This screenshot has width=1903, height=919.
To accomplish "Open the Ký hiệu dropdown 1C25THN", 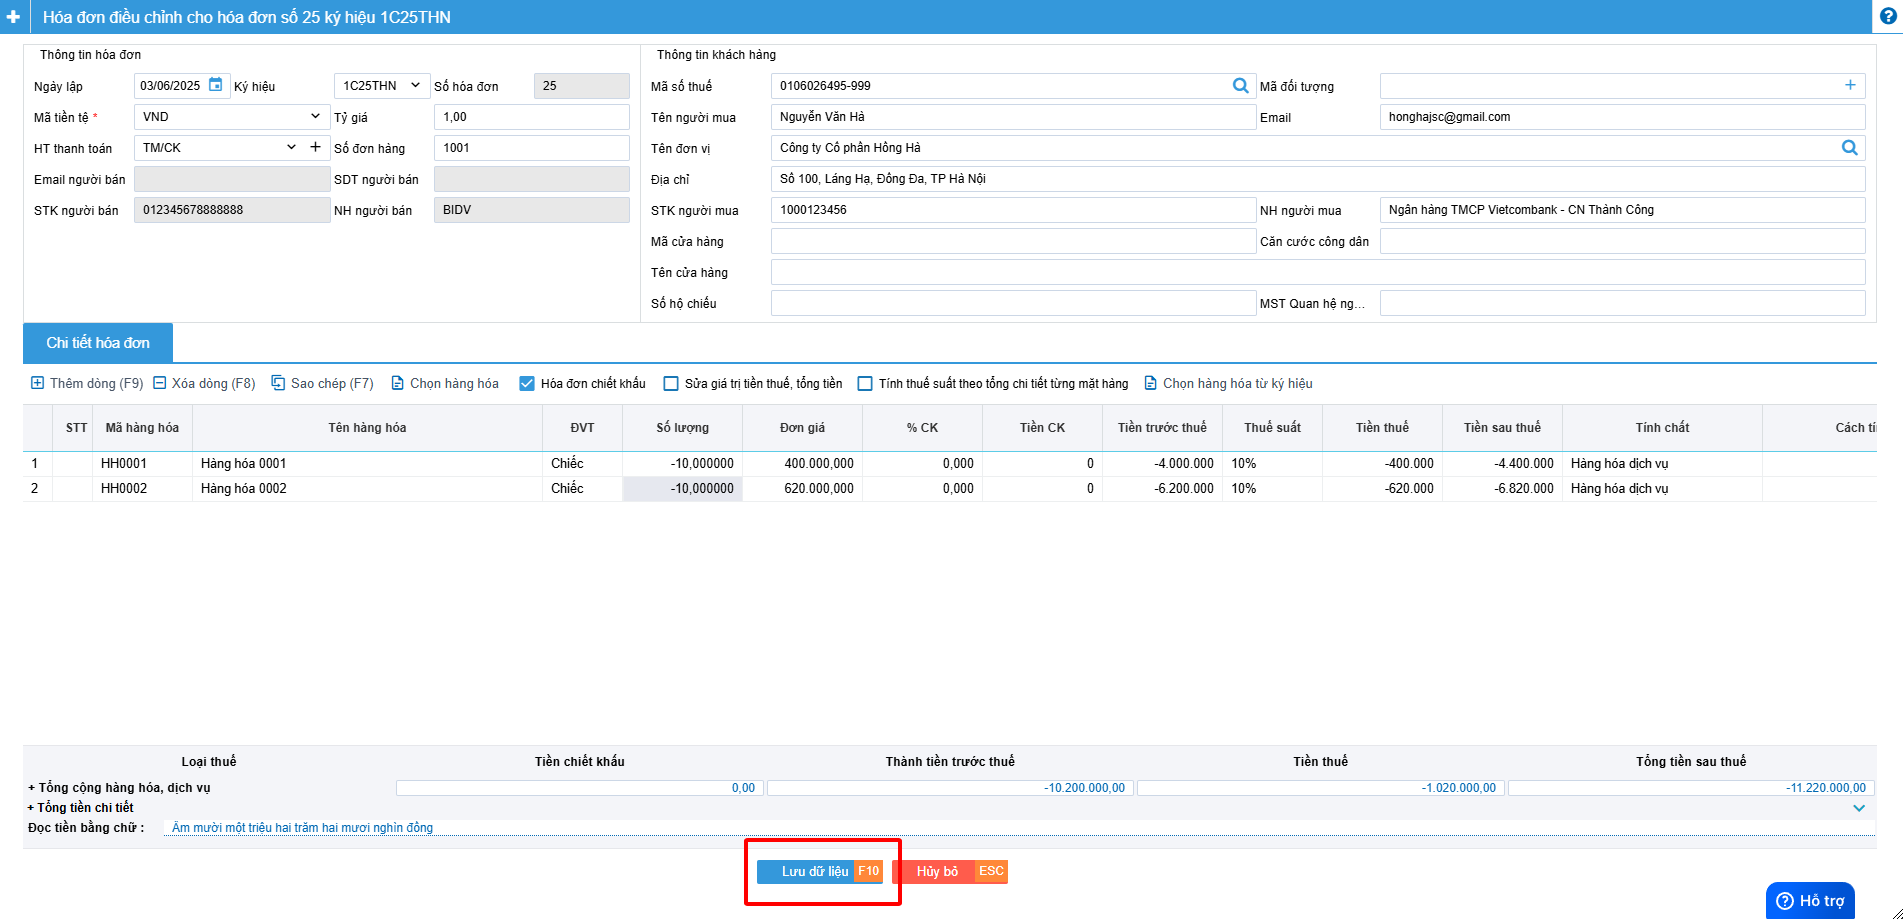I will click(382, 86).
